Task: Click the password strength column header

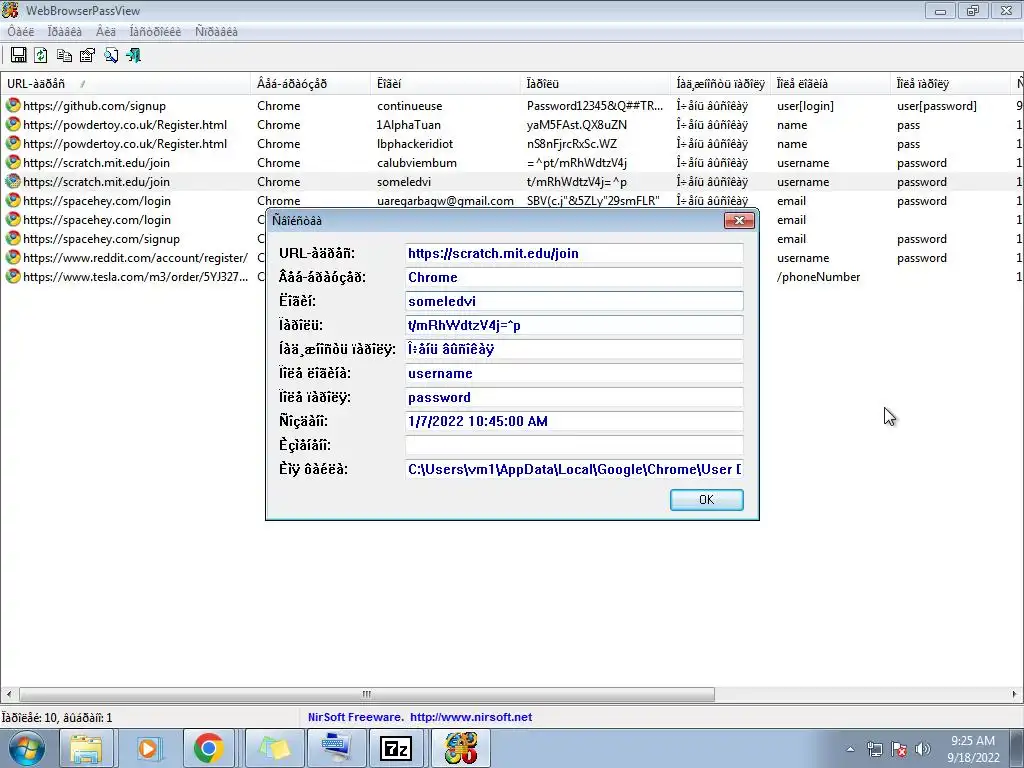Action: 720,84
